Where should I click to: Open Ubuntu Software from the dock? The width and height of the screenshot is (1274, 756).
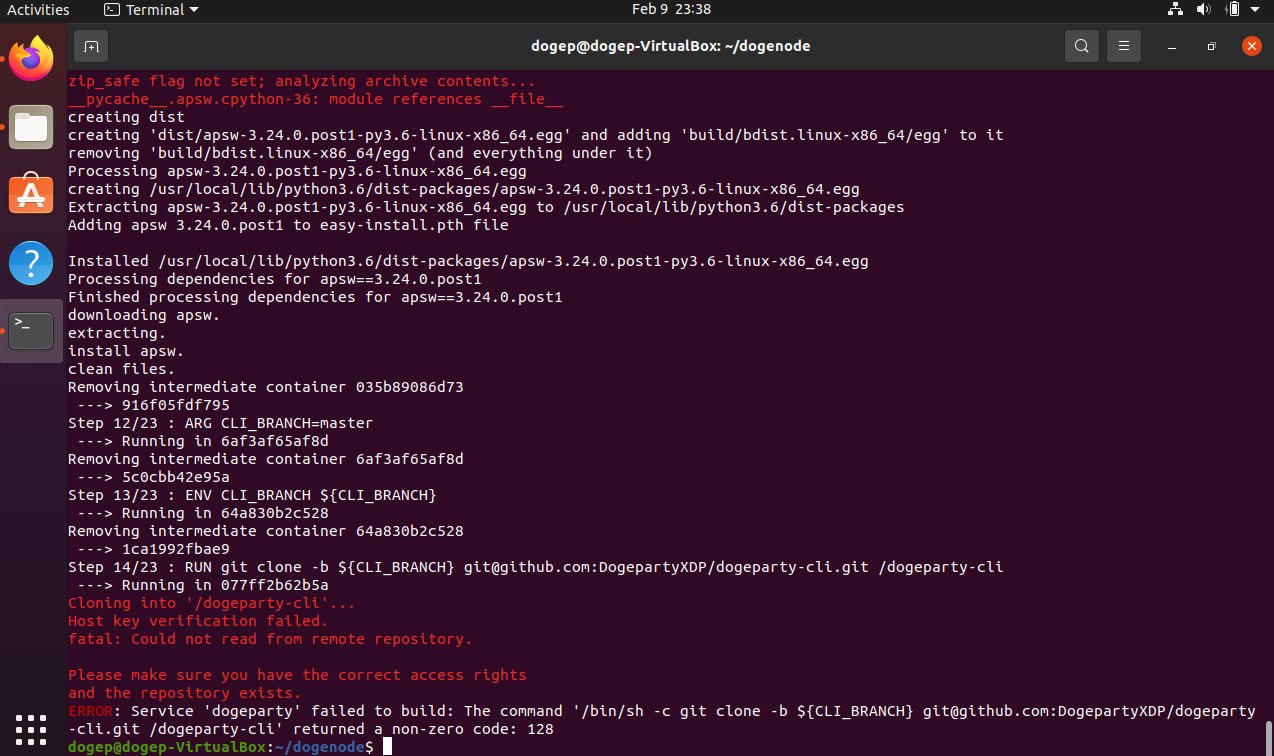(31, 195)
